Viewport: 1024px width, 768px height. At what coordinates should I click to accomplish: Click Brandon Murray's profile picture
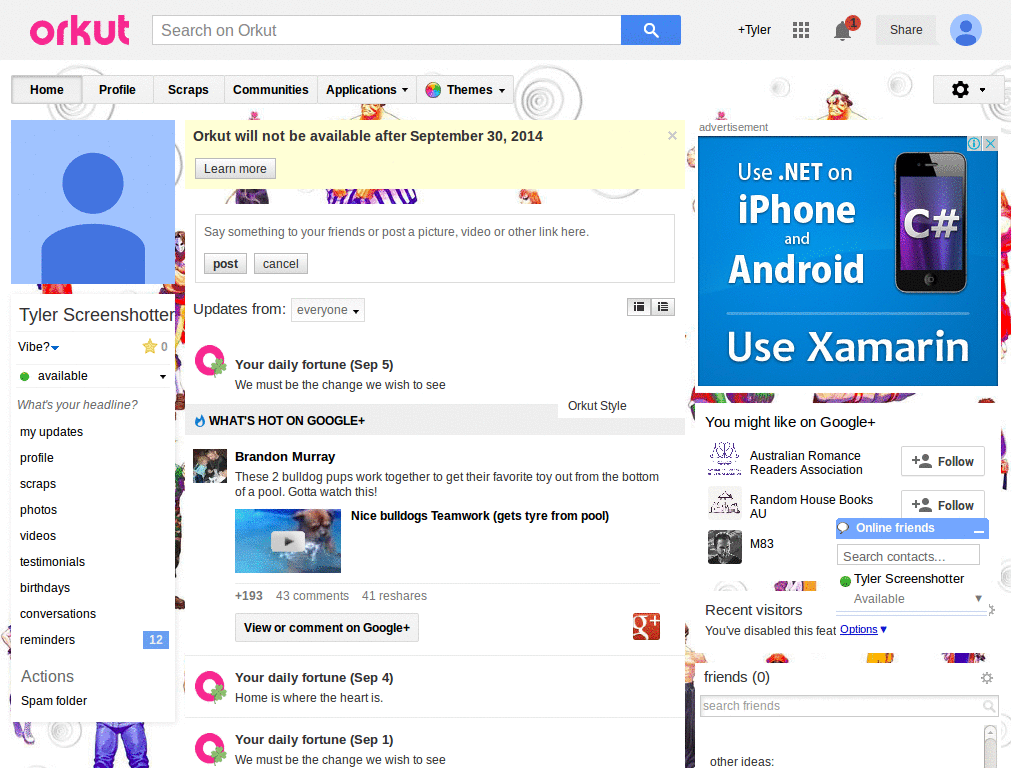210,466
